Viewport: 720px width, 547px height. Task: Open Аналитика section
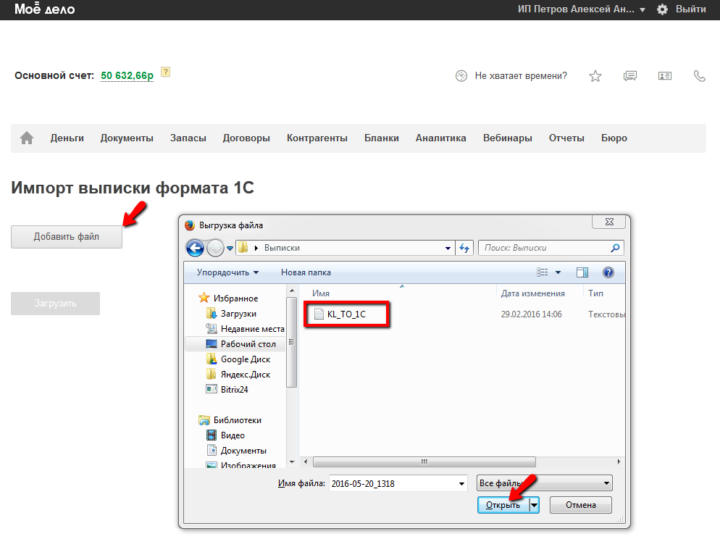(x=441, y=138)
